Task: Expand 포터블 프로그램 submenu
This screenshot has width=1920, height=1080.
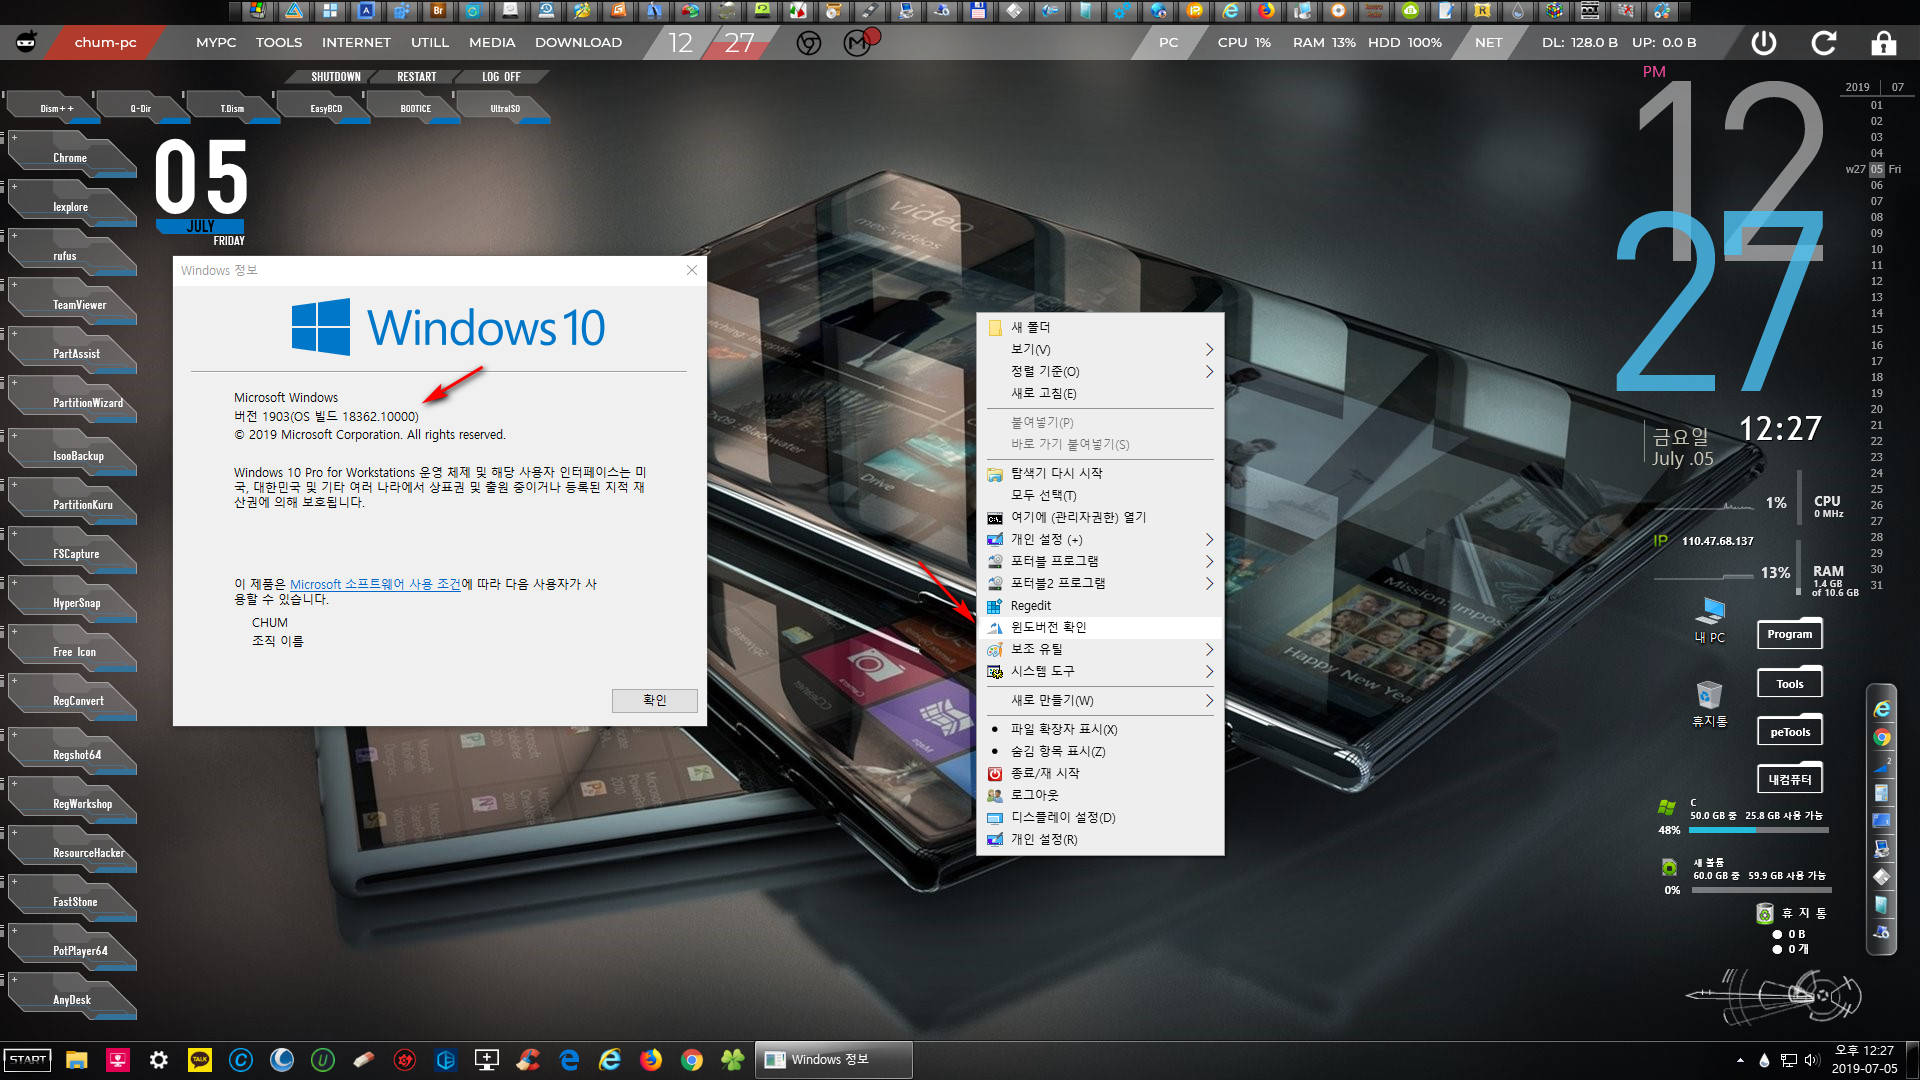Action: coord(1100,561)
